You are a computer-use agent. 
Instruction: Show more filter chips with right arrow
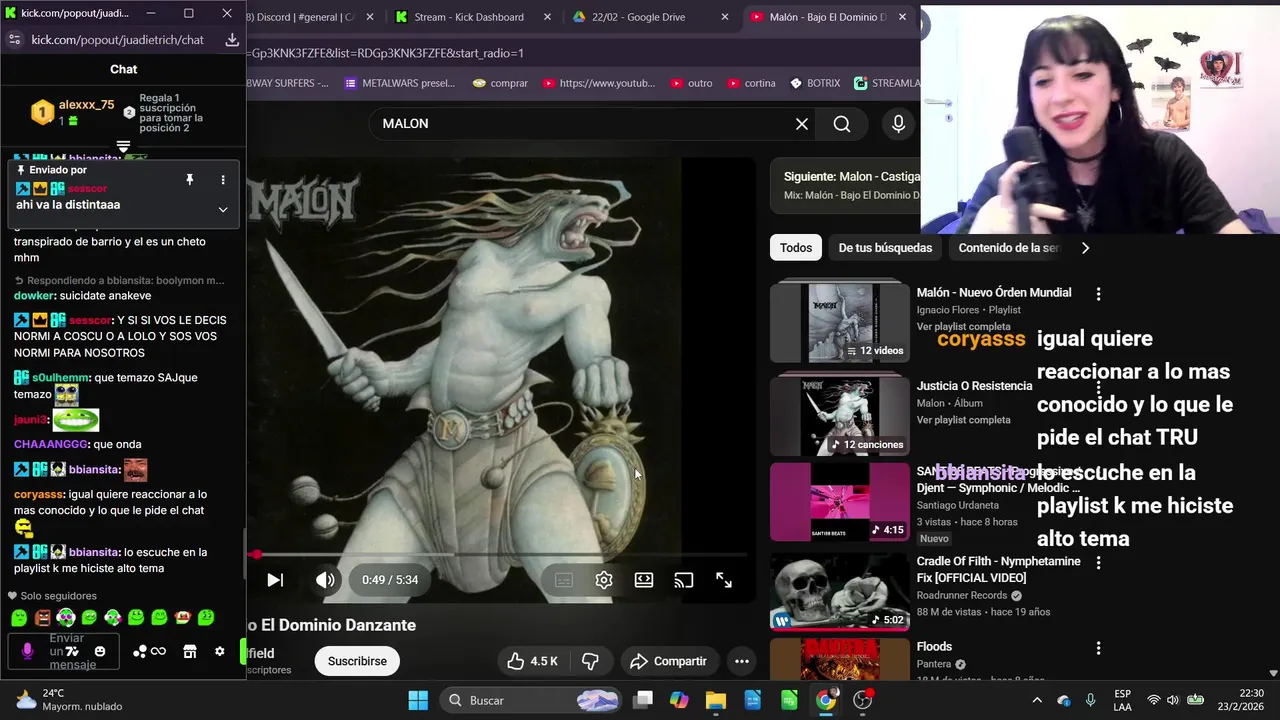click(1085, 248)
